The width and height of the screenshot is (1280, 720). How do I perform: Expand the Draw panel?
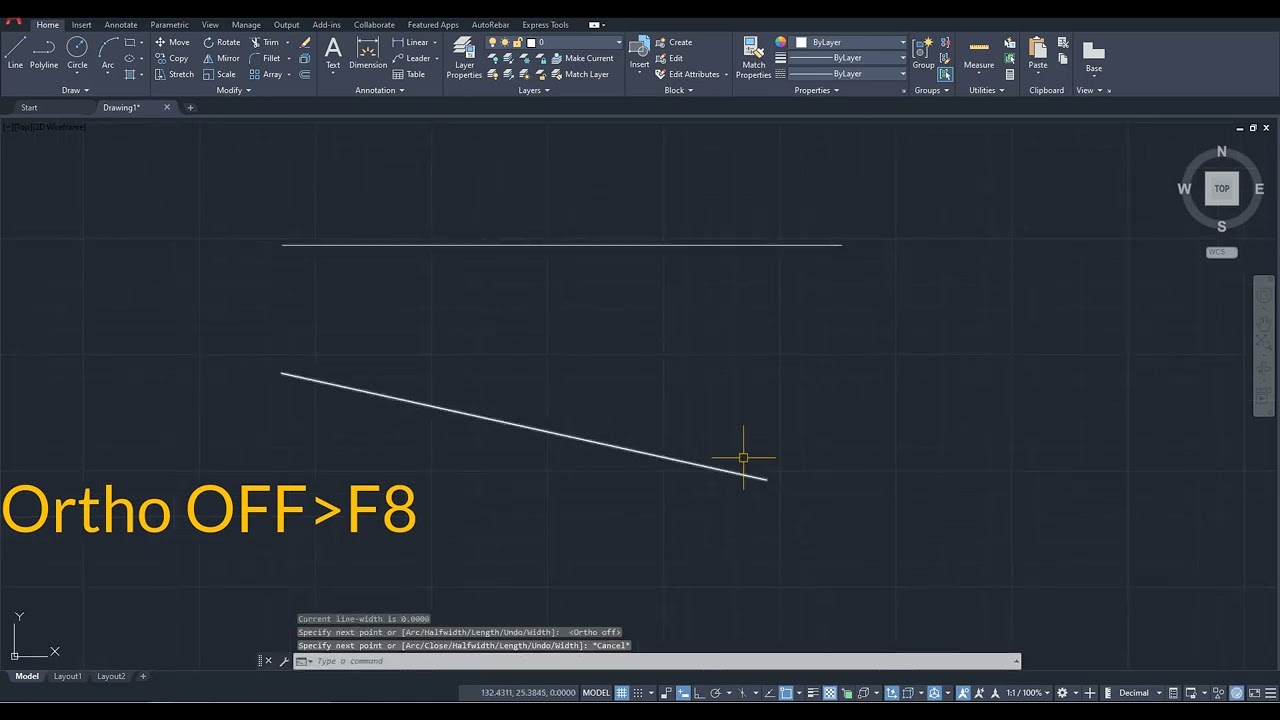point(75,90)
